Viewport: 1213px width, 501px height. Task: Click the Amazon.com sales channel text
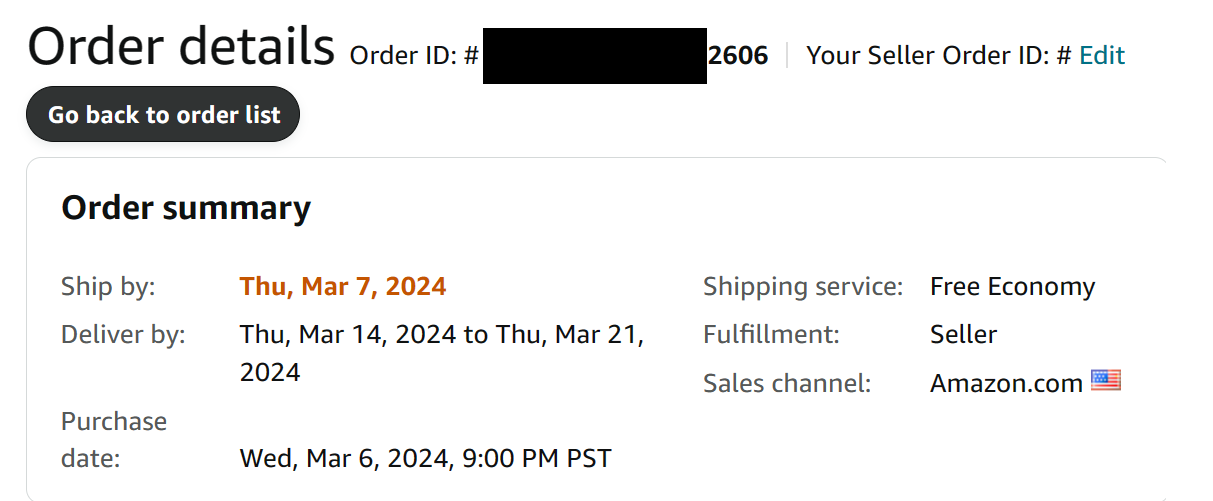coord(1006,383)
